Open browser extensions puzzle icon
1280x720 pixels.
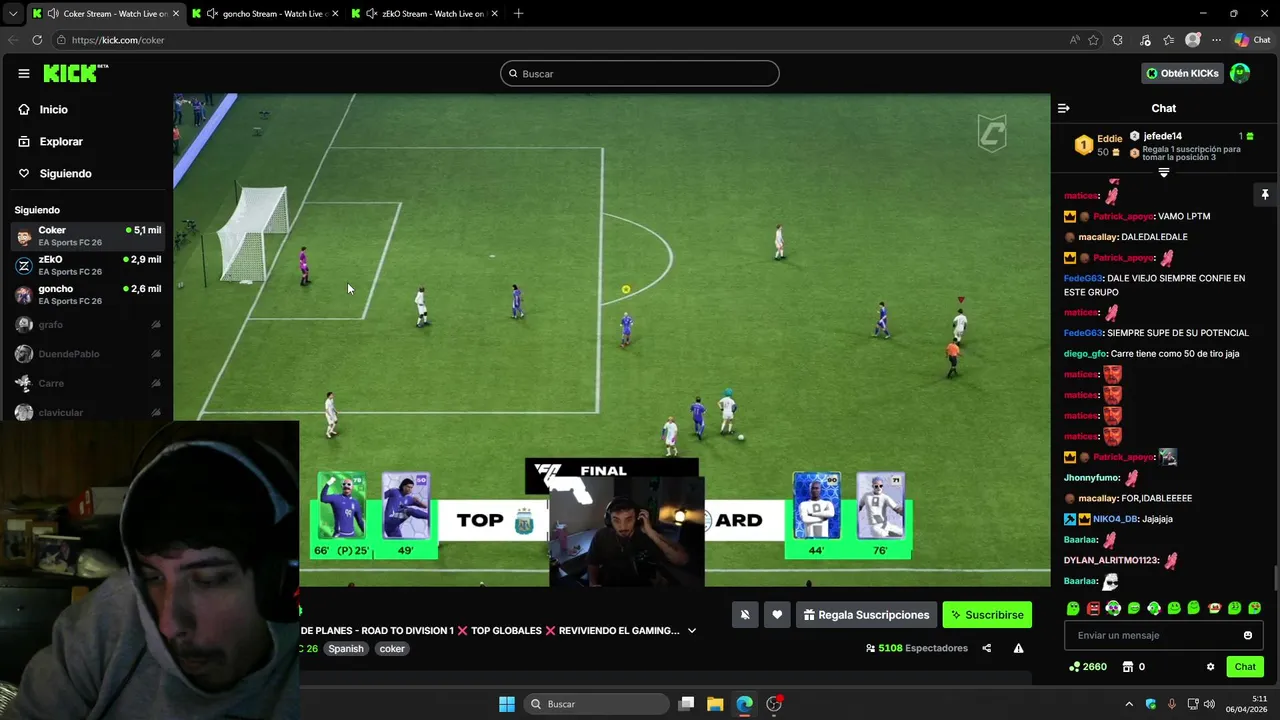click(x=1117, y=40)
